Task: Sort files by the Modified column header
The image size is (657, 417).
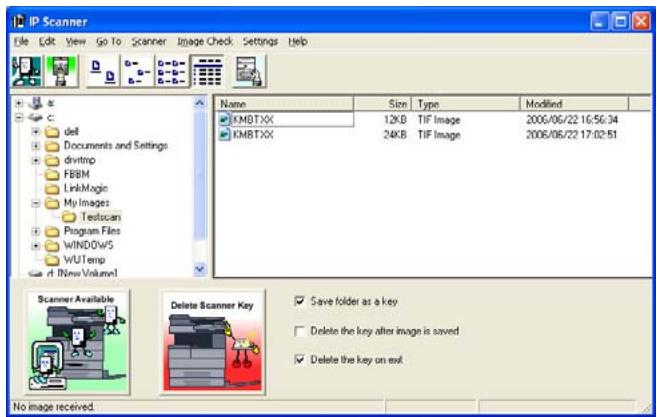Action: coord(574,104)
